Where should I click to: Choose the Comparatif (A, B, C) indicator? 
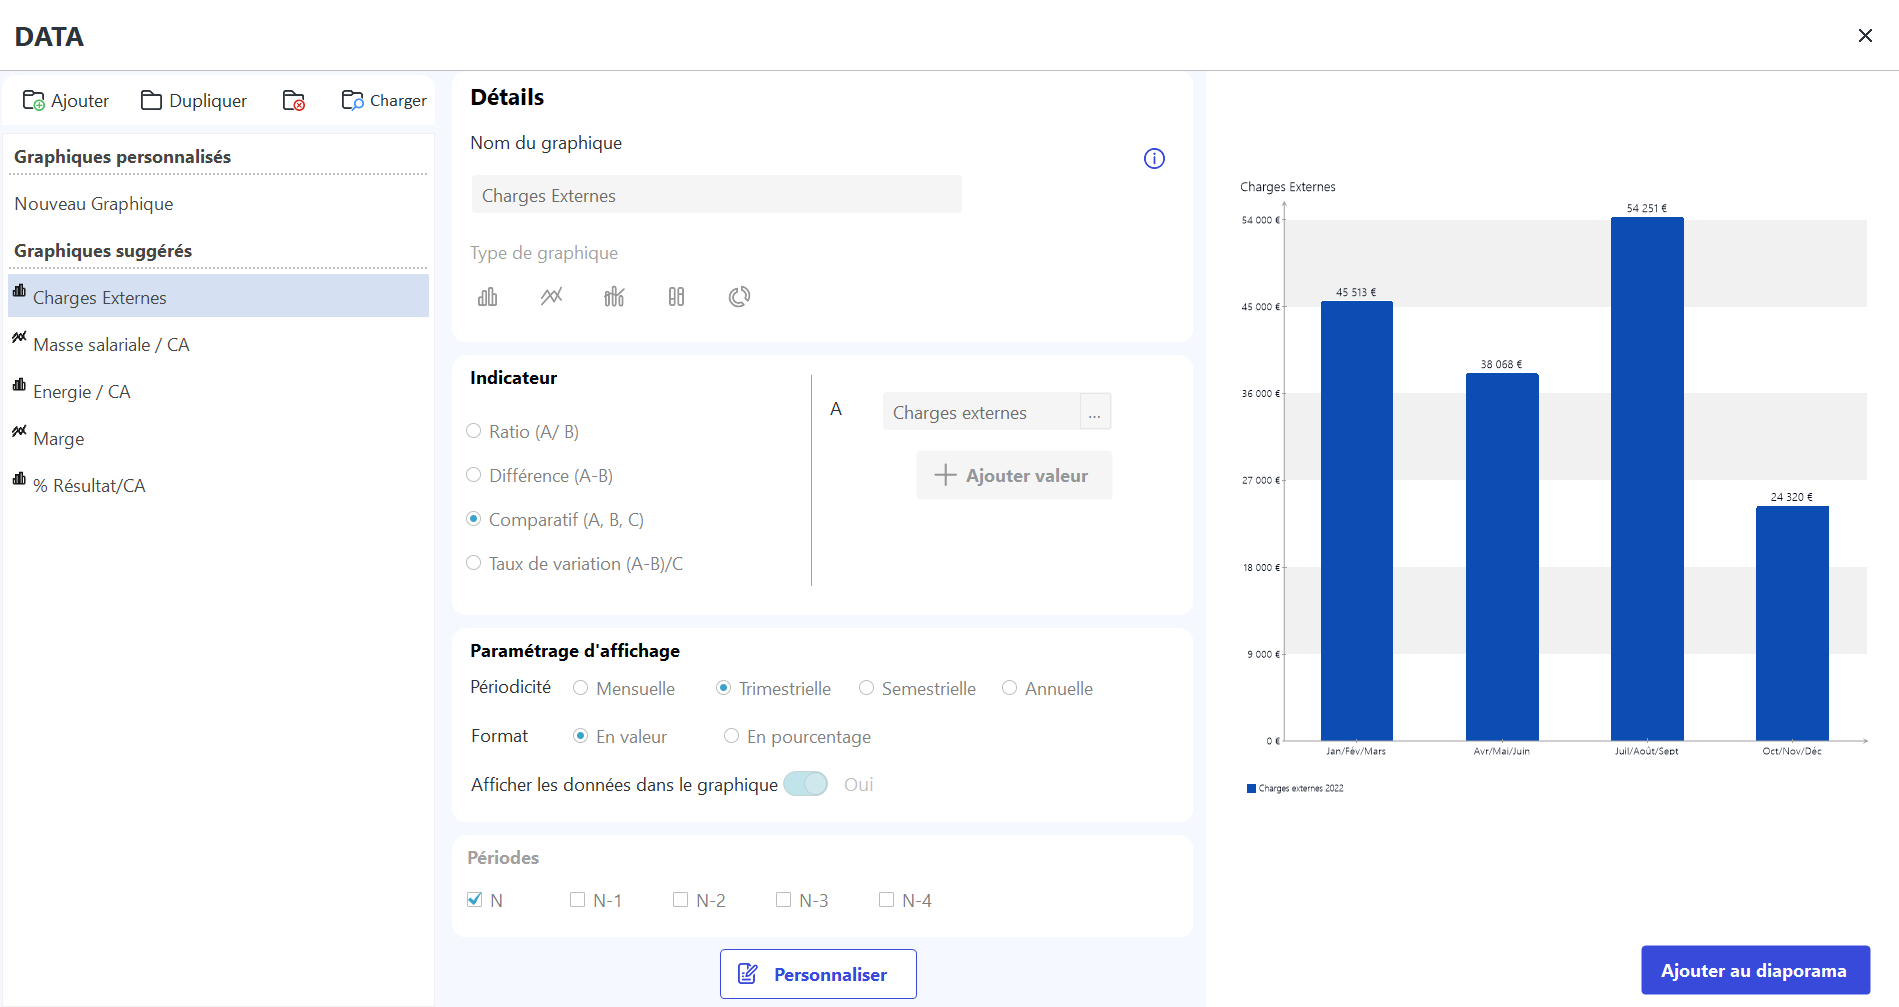(474, 519)
